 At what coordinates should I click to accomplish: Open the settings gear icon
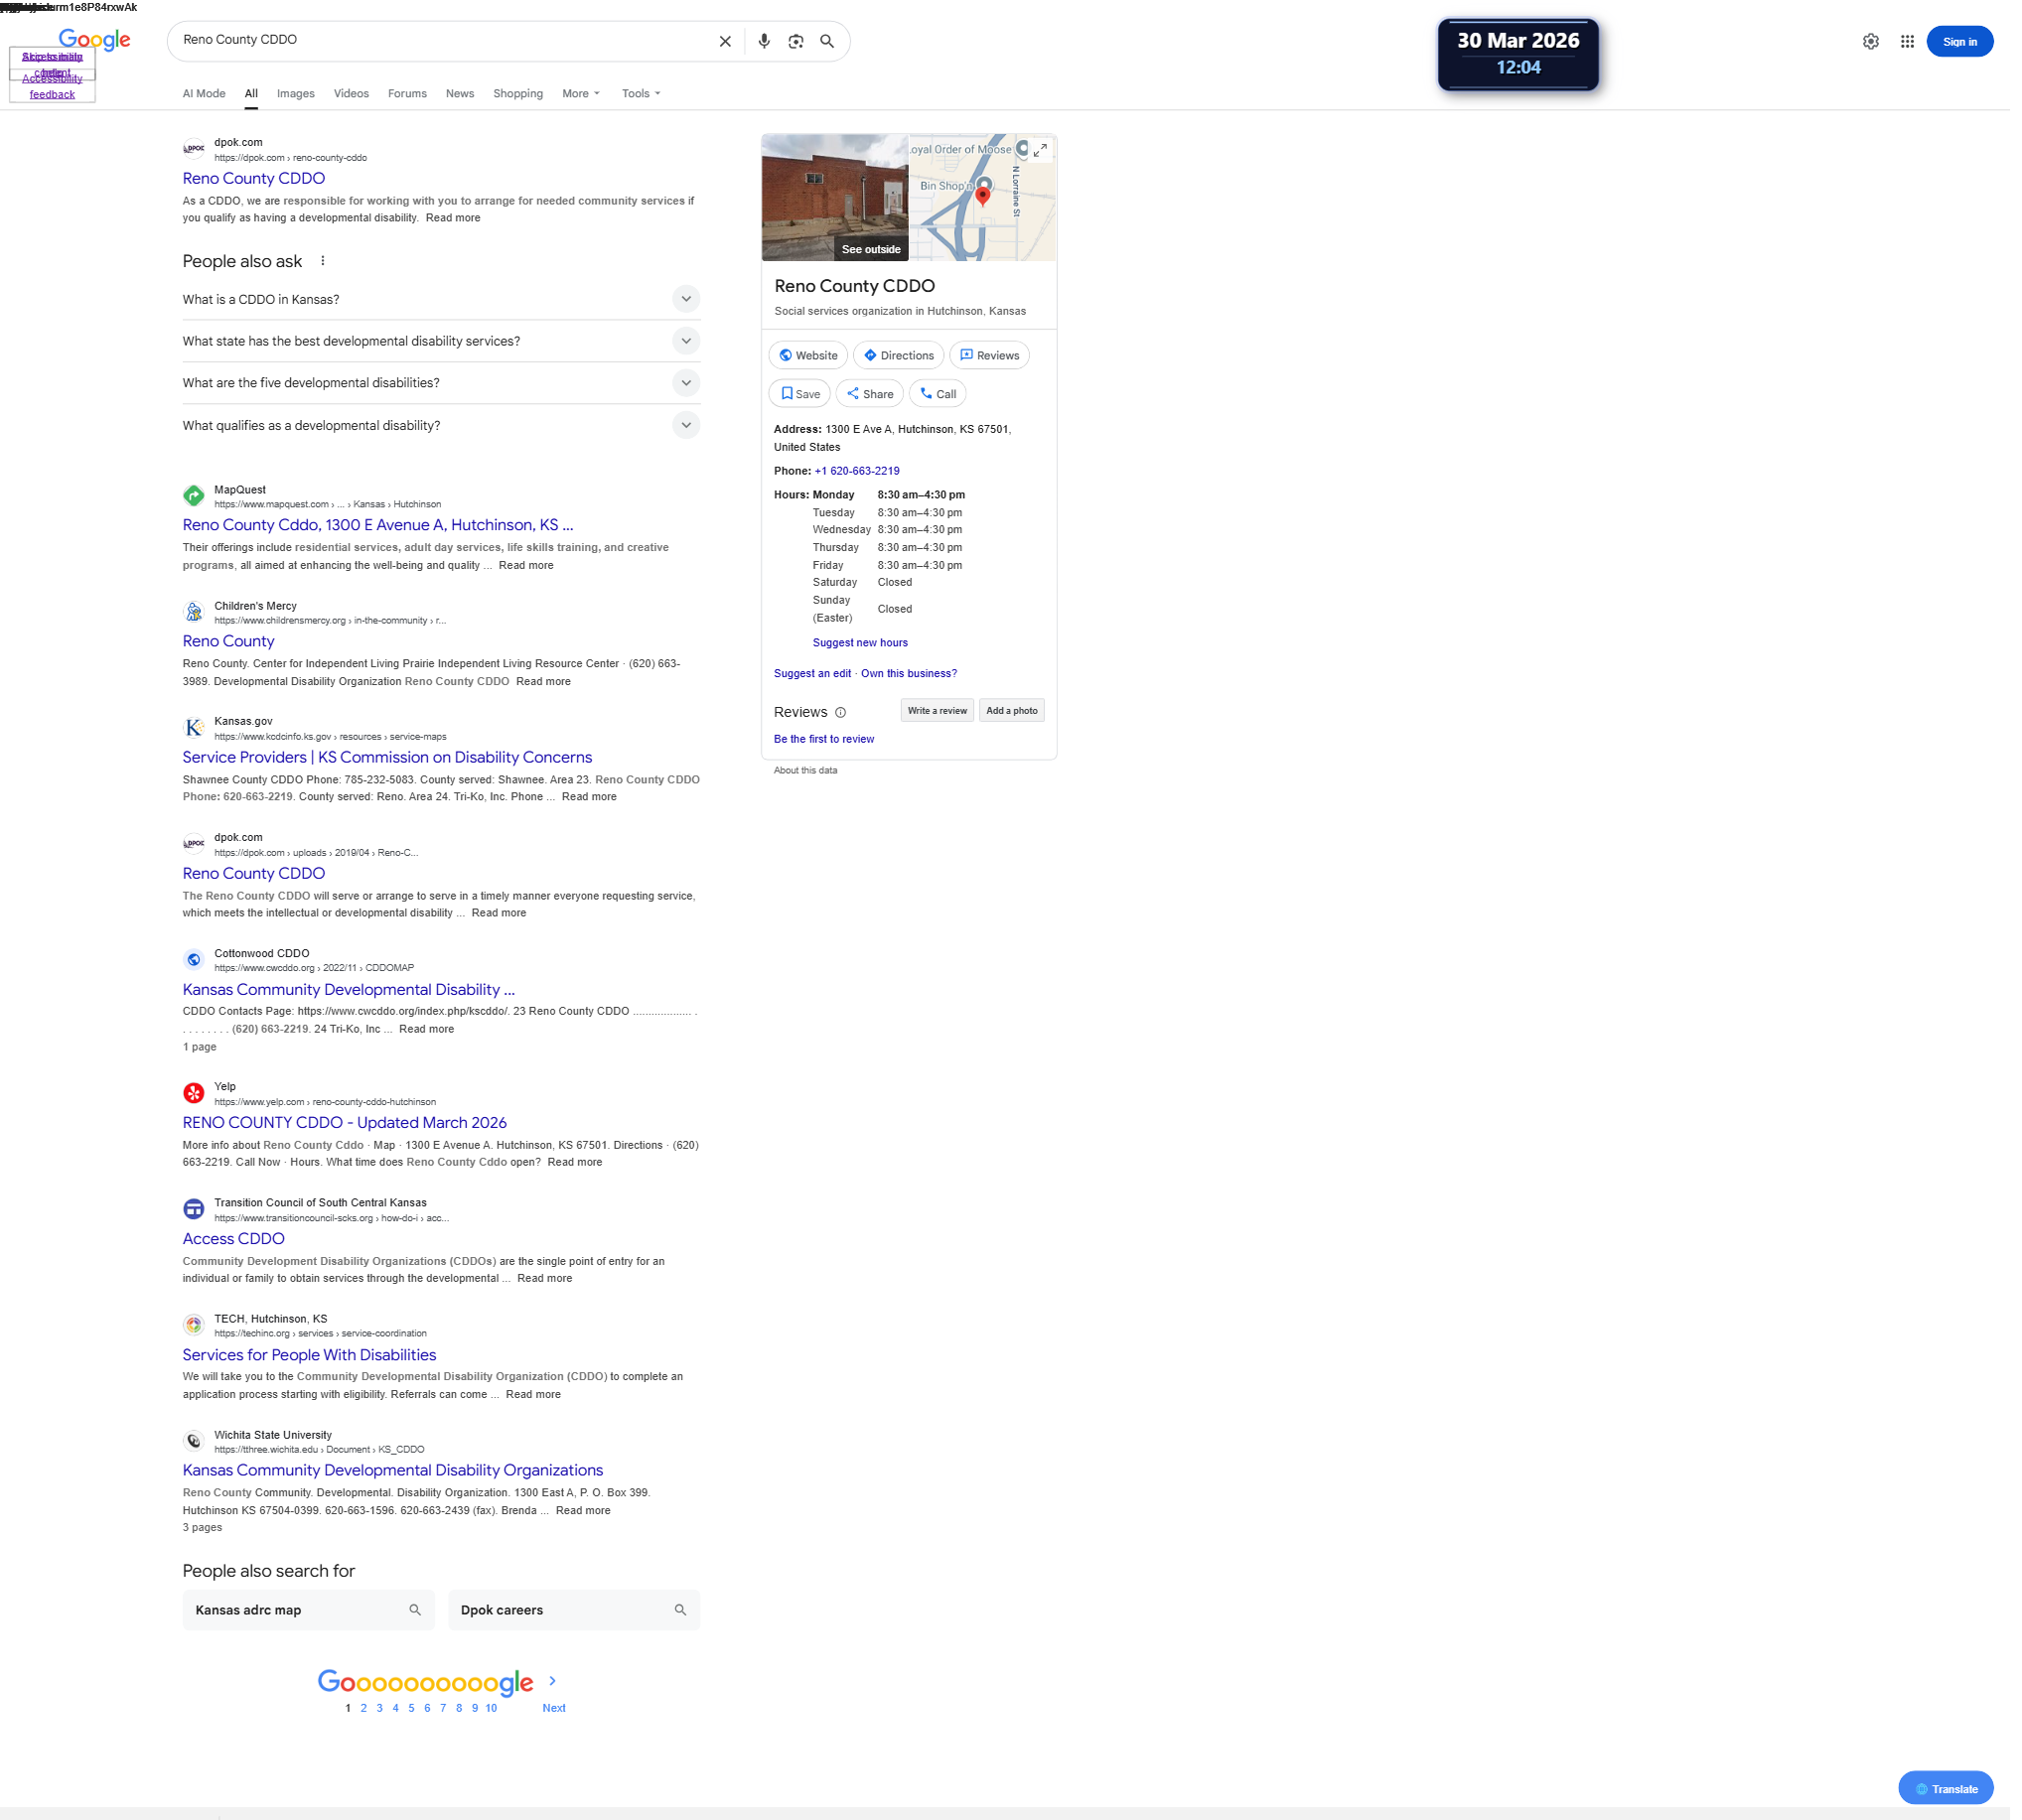(1870, 41)
